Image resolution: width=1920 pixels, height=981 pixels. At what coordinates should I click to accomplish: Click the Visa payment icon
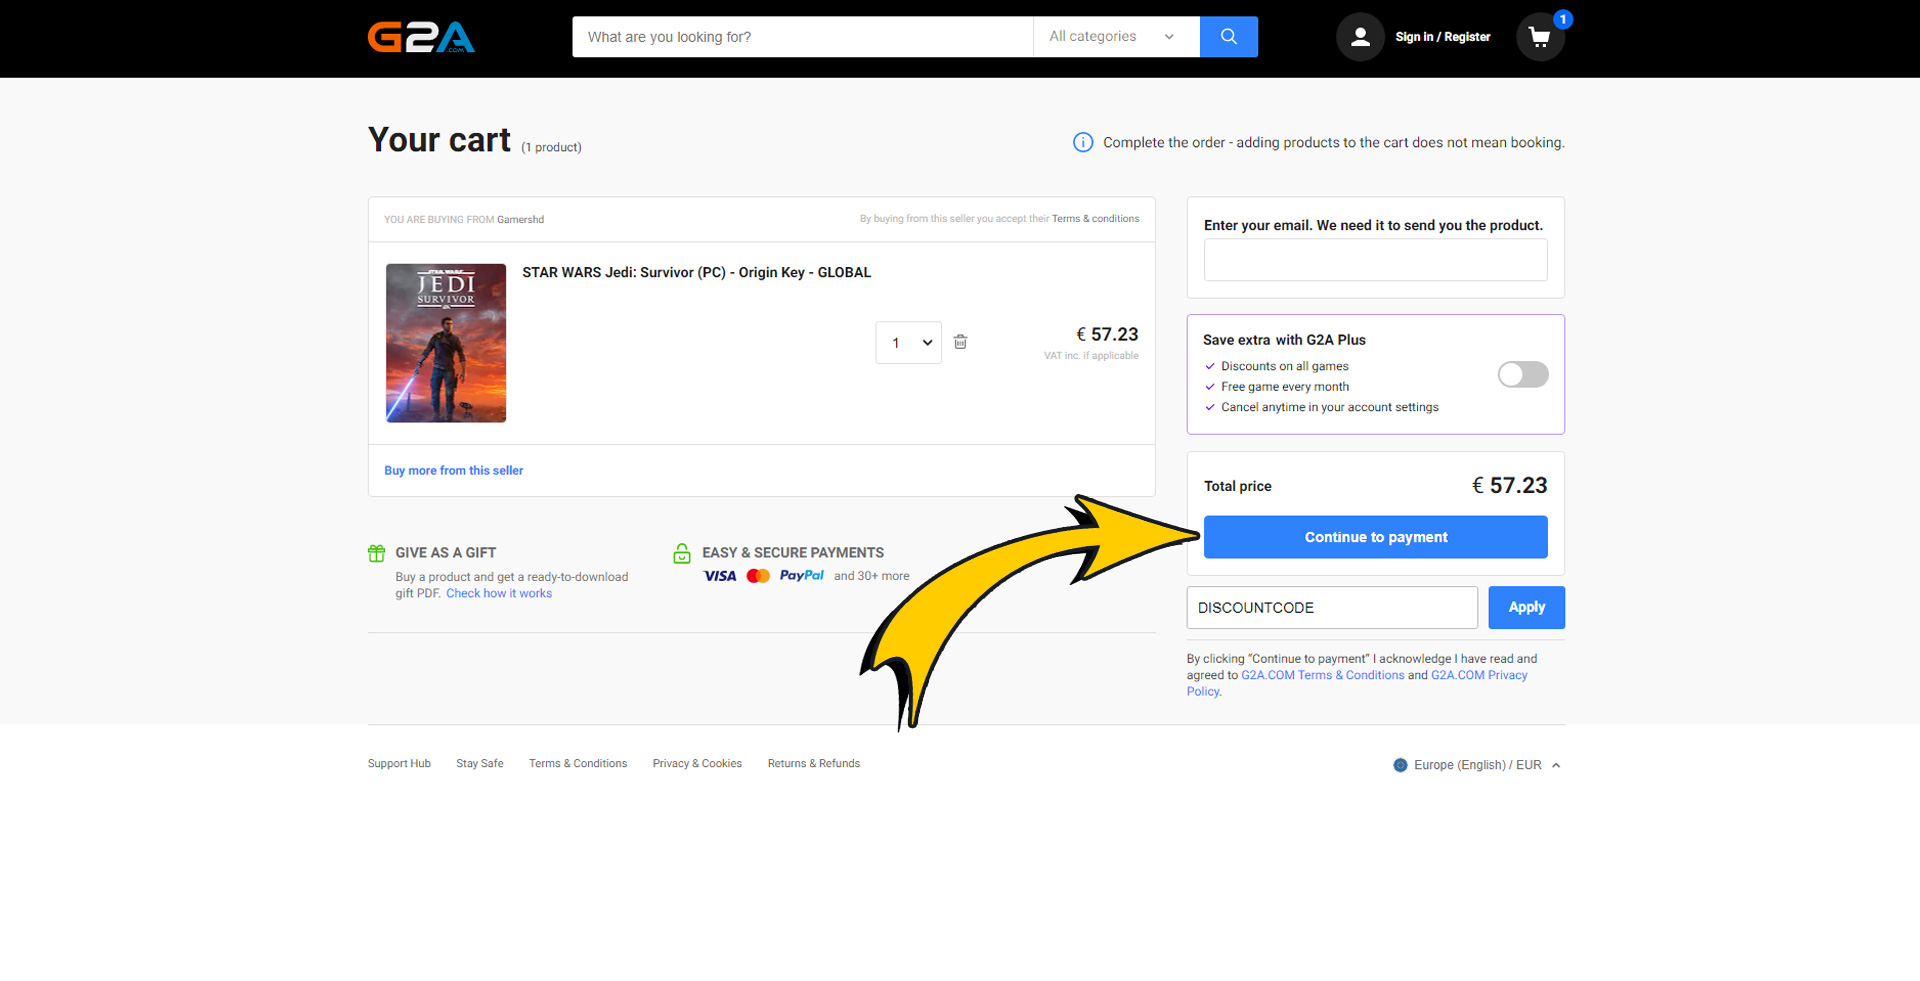click(718, 575)
